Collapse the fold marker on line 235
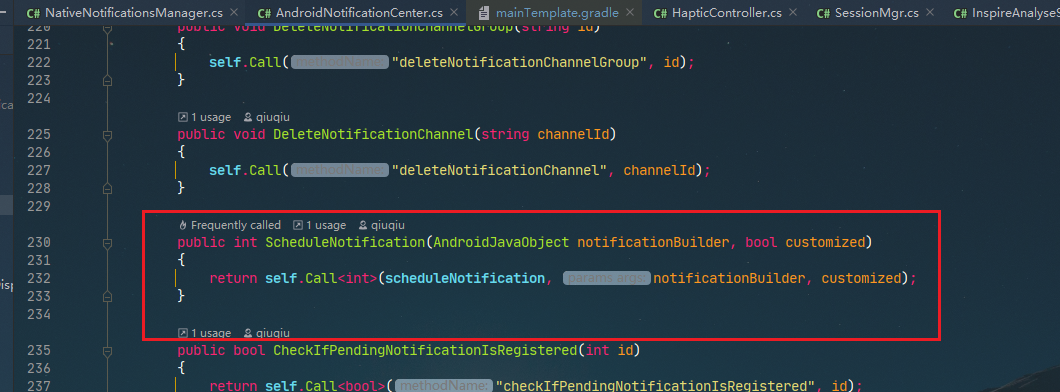Image resolution: width=1060 pixels, height=392 pixels. pyautogui.click(x=107, y=351)
